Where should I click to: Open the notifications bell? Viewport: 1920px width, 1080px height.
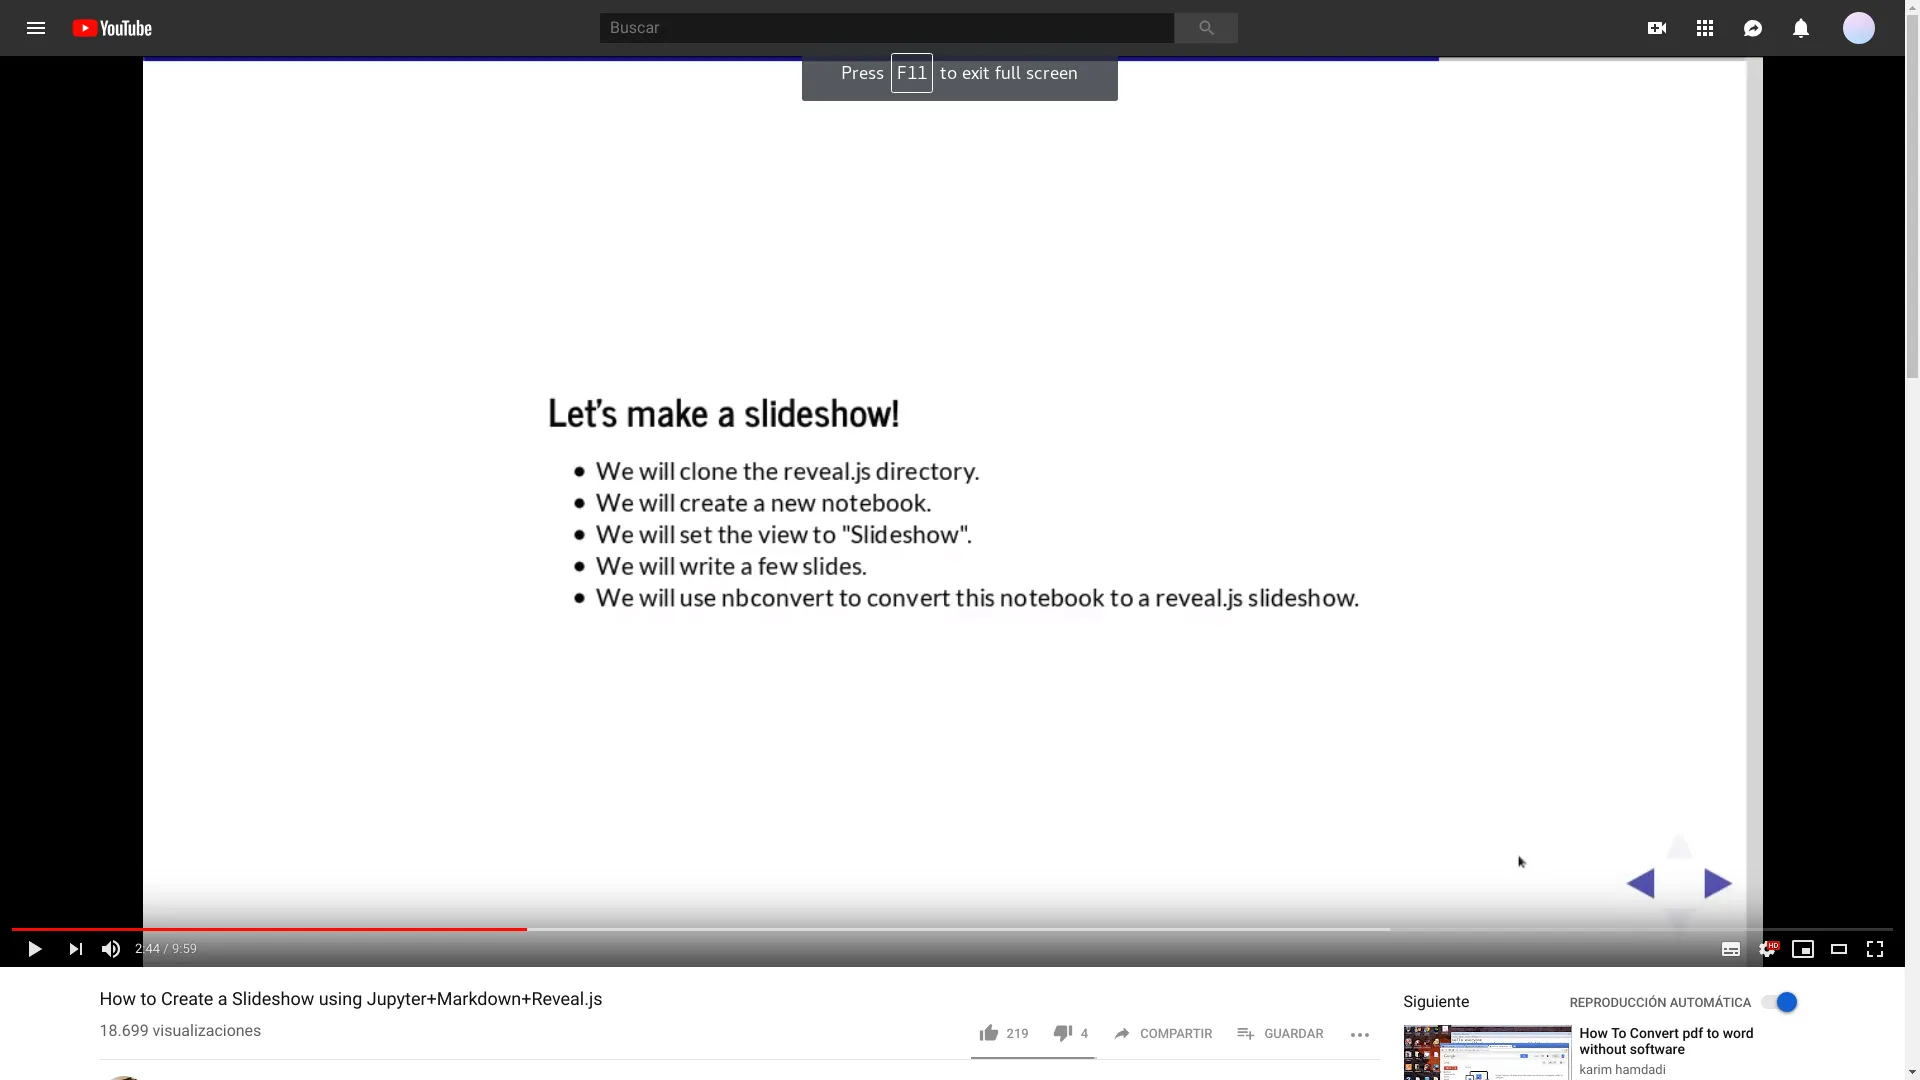click(1801, 28)
